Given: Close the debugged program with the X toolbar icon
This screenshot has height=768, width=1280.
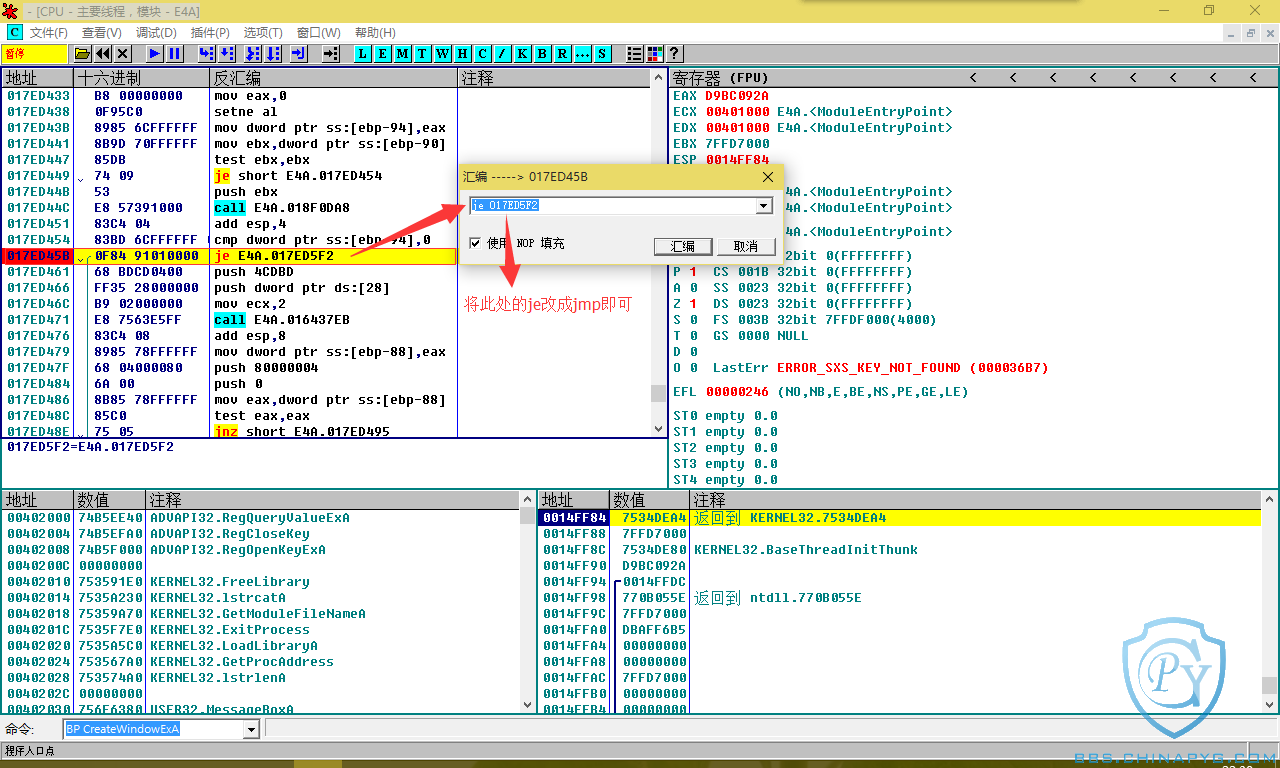Looking at the screenshot, I should 123,54.
